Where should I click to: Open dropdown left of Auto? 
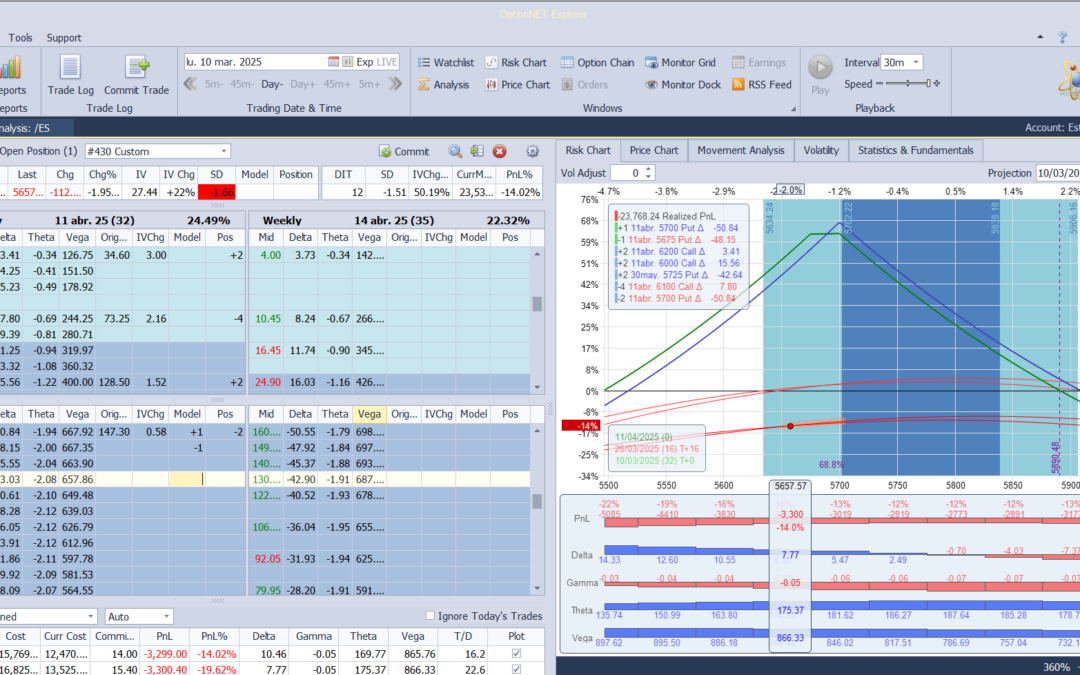coord(90,616)
